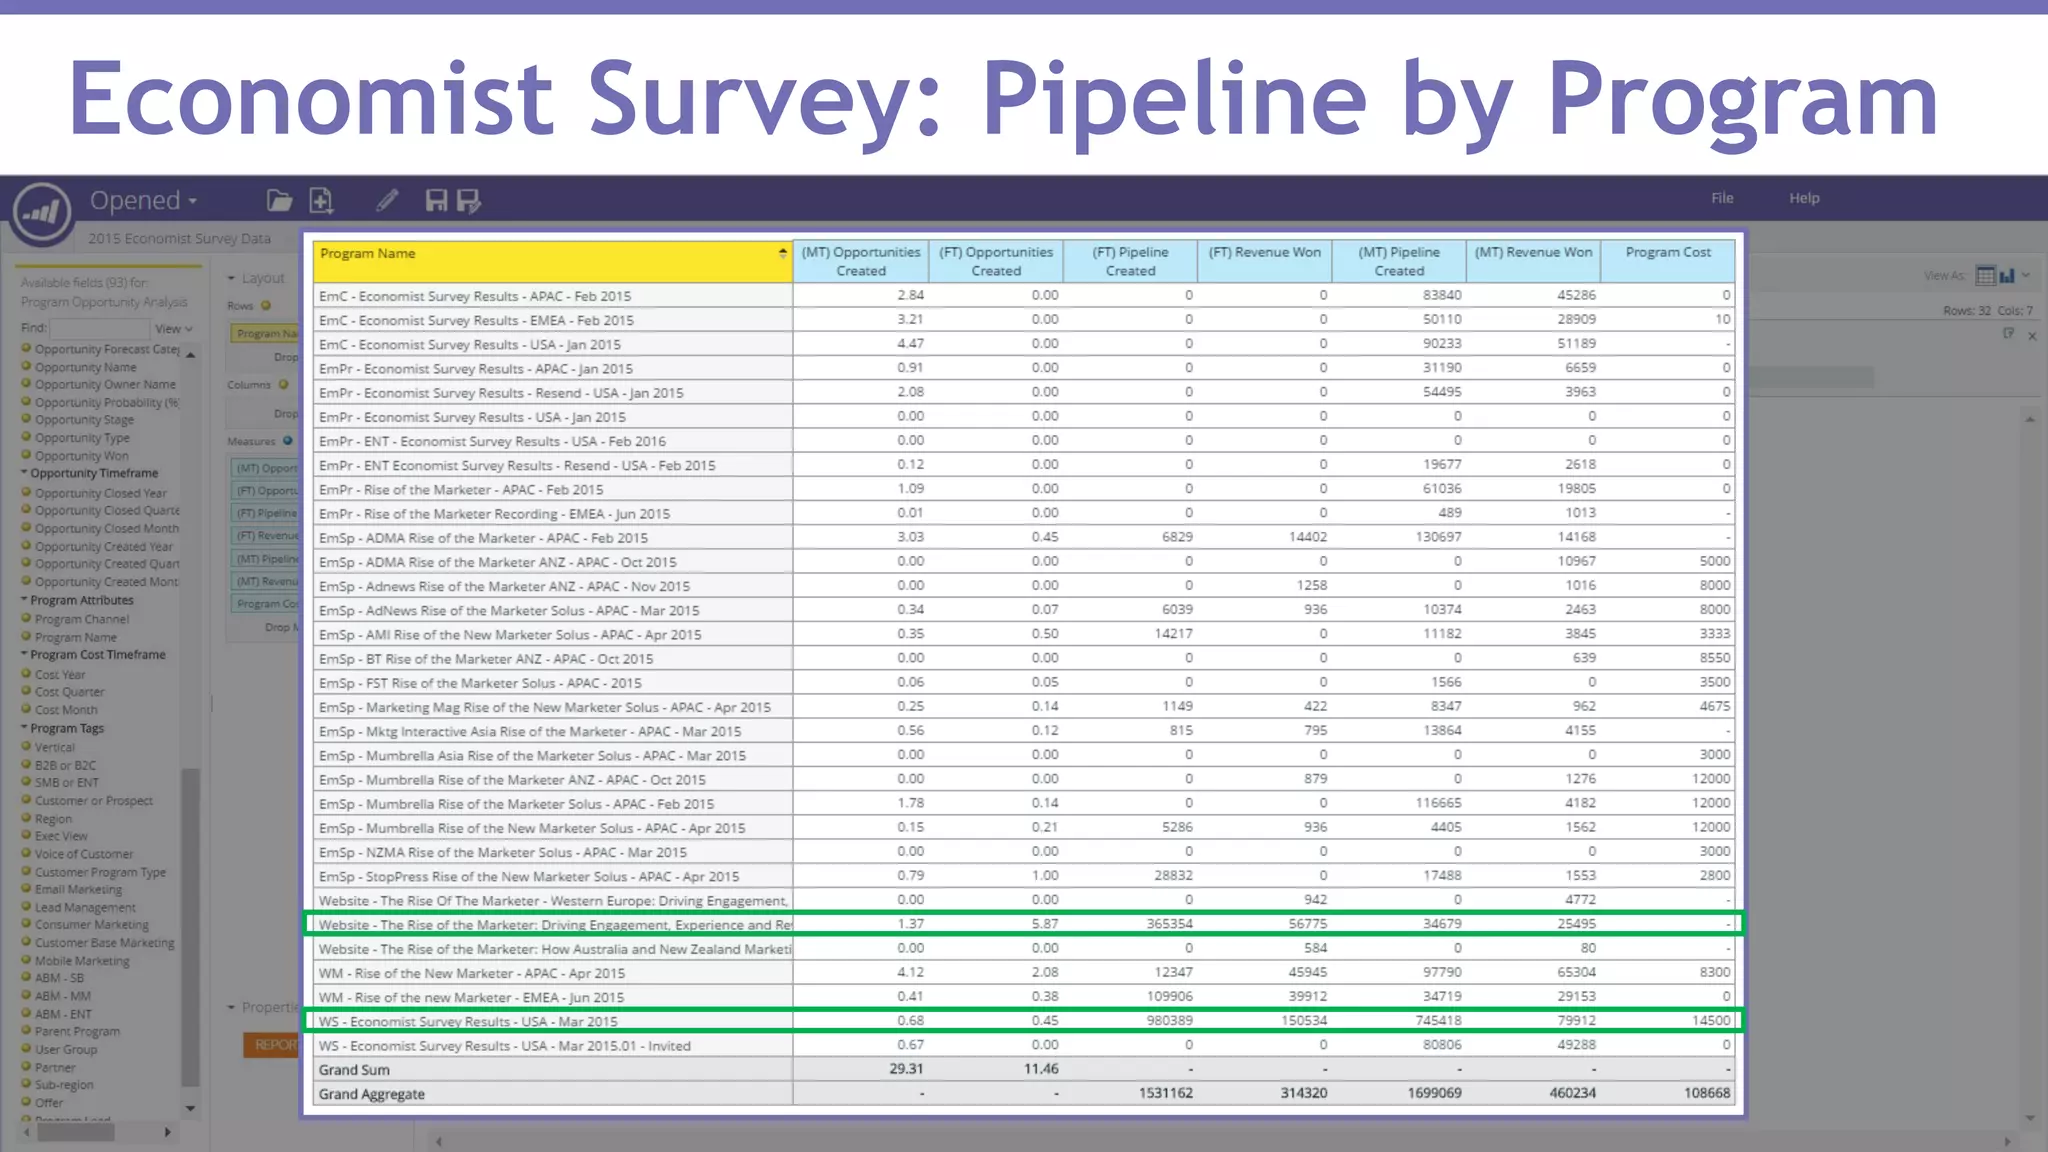Select the Opportunity Stage field
This screenshot has height=1152, width=2048.
[x=84, y=420]
